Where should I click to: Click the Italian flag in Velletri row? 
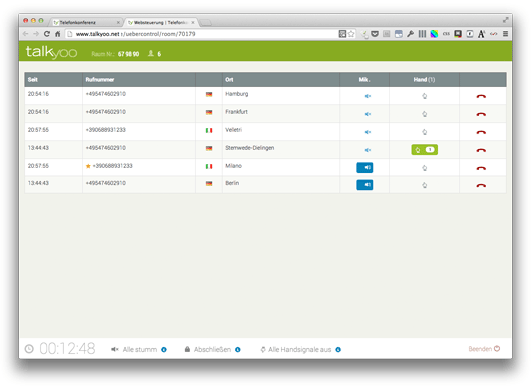[x=209, y=130]
